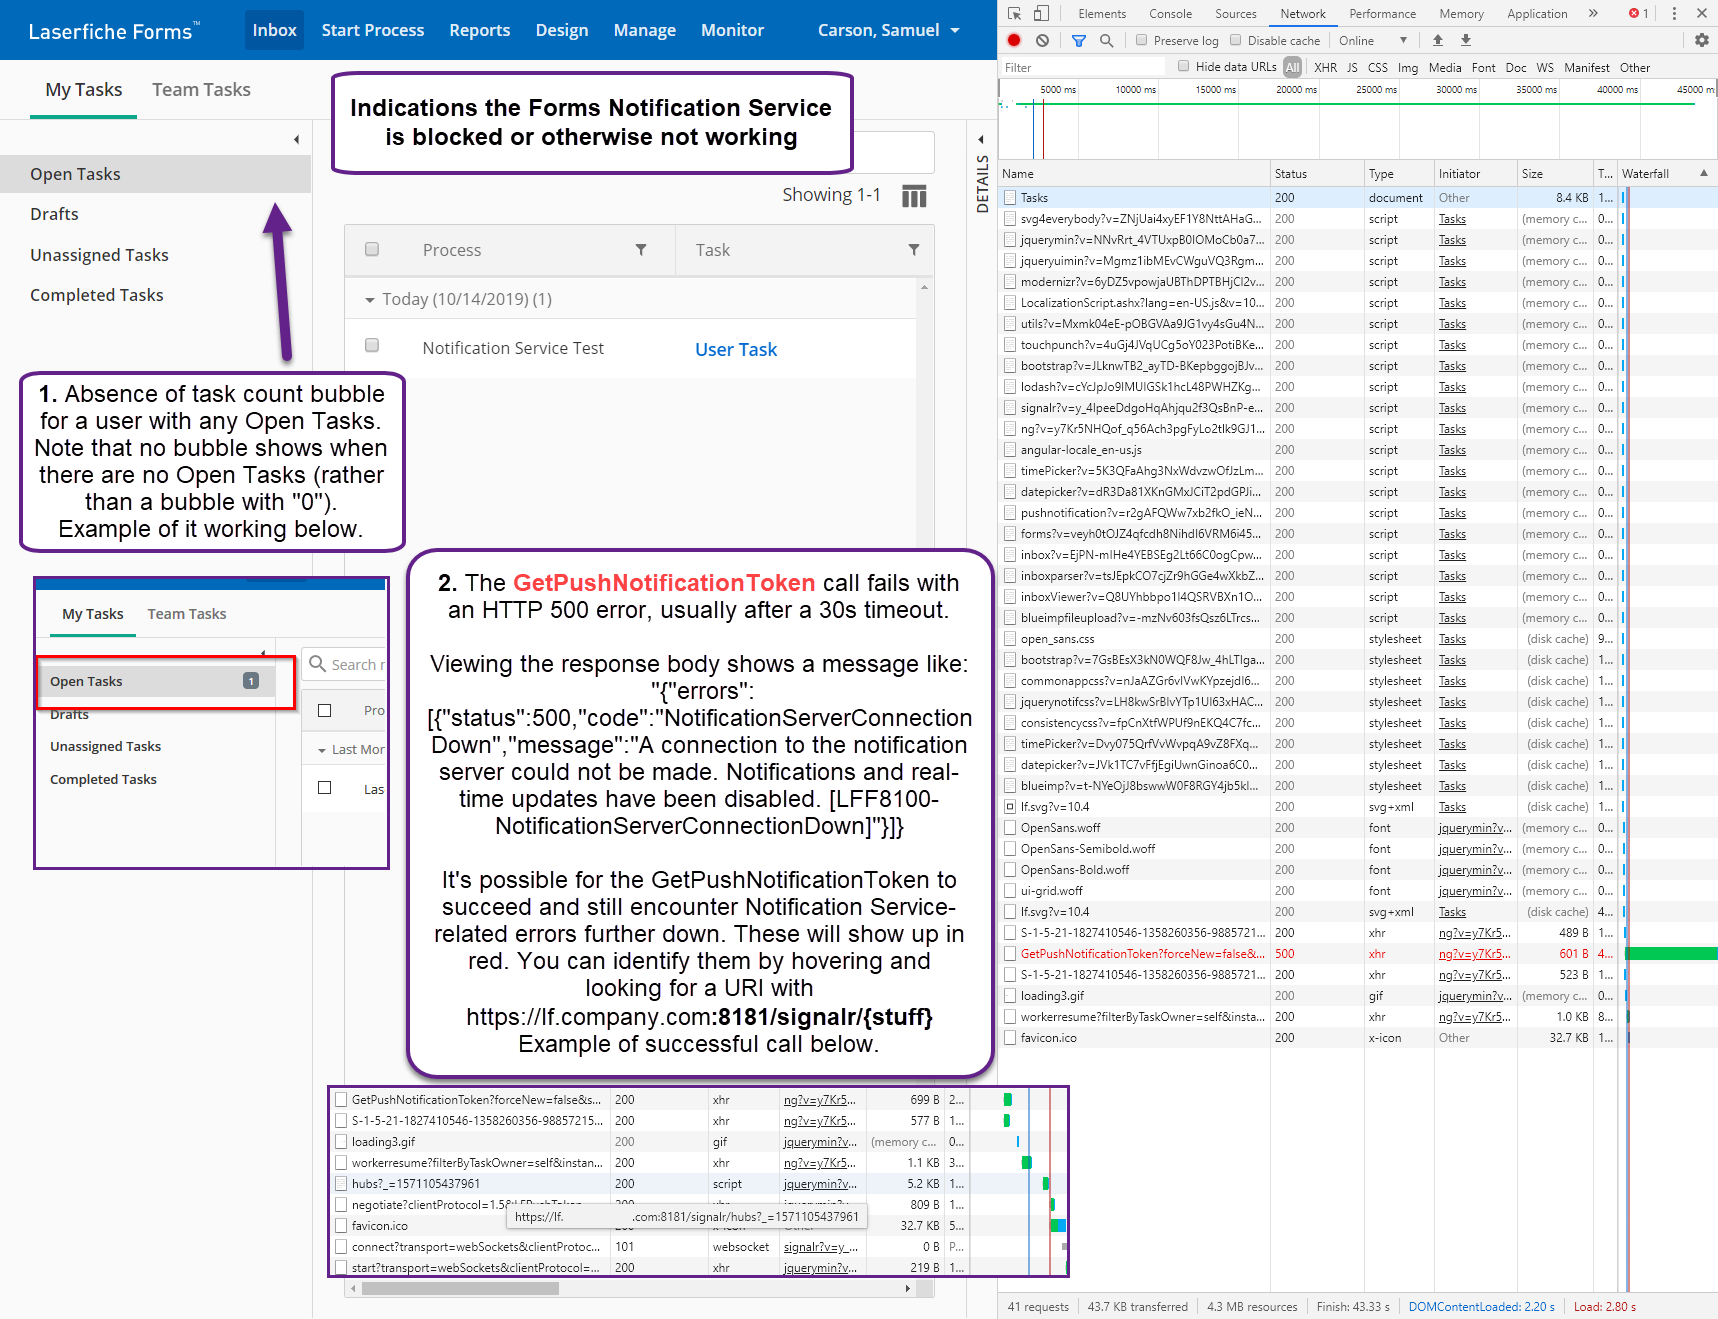Filter requests by XHR type
This screenshot has width=1718, height=1319.
[x=1325, y=68]
